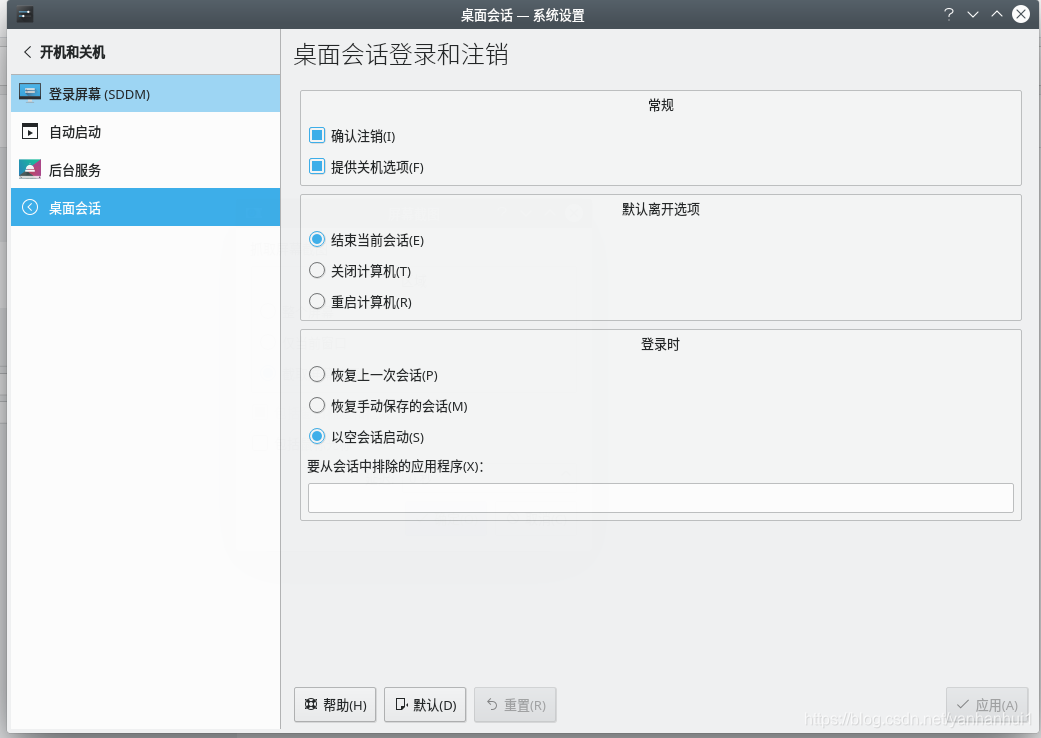Select 恢复上一次会话(P) radio button
Screen dimensions: 1041x738
317,374
